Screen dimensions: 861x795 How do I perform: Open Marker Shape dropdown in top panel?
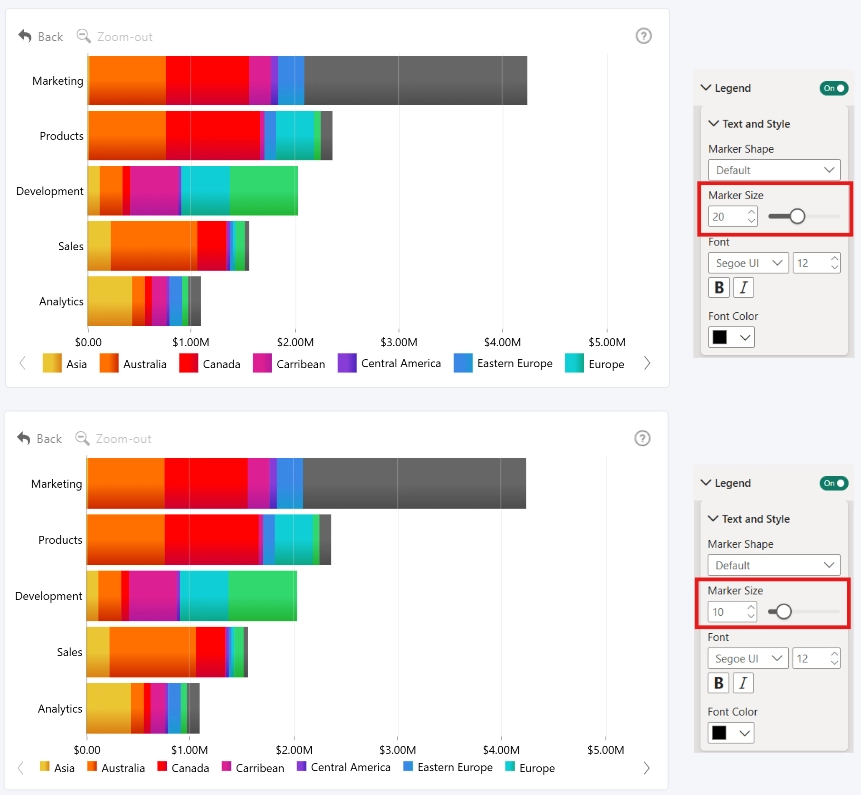774,170
